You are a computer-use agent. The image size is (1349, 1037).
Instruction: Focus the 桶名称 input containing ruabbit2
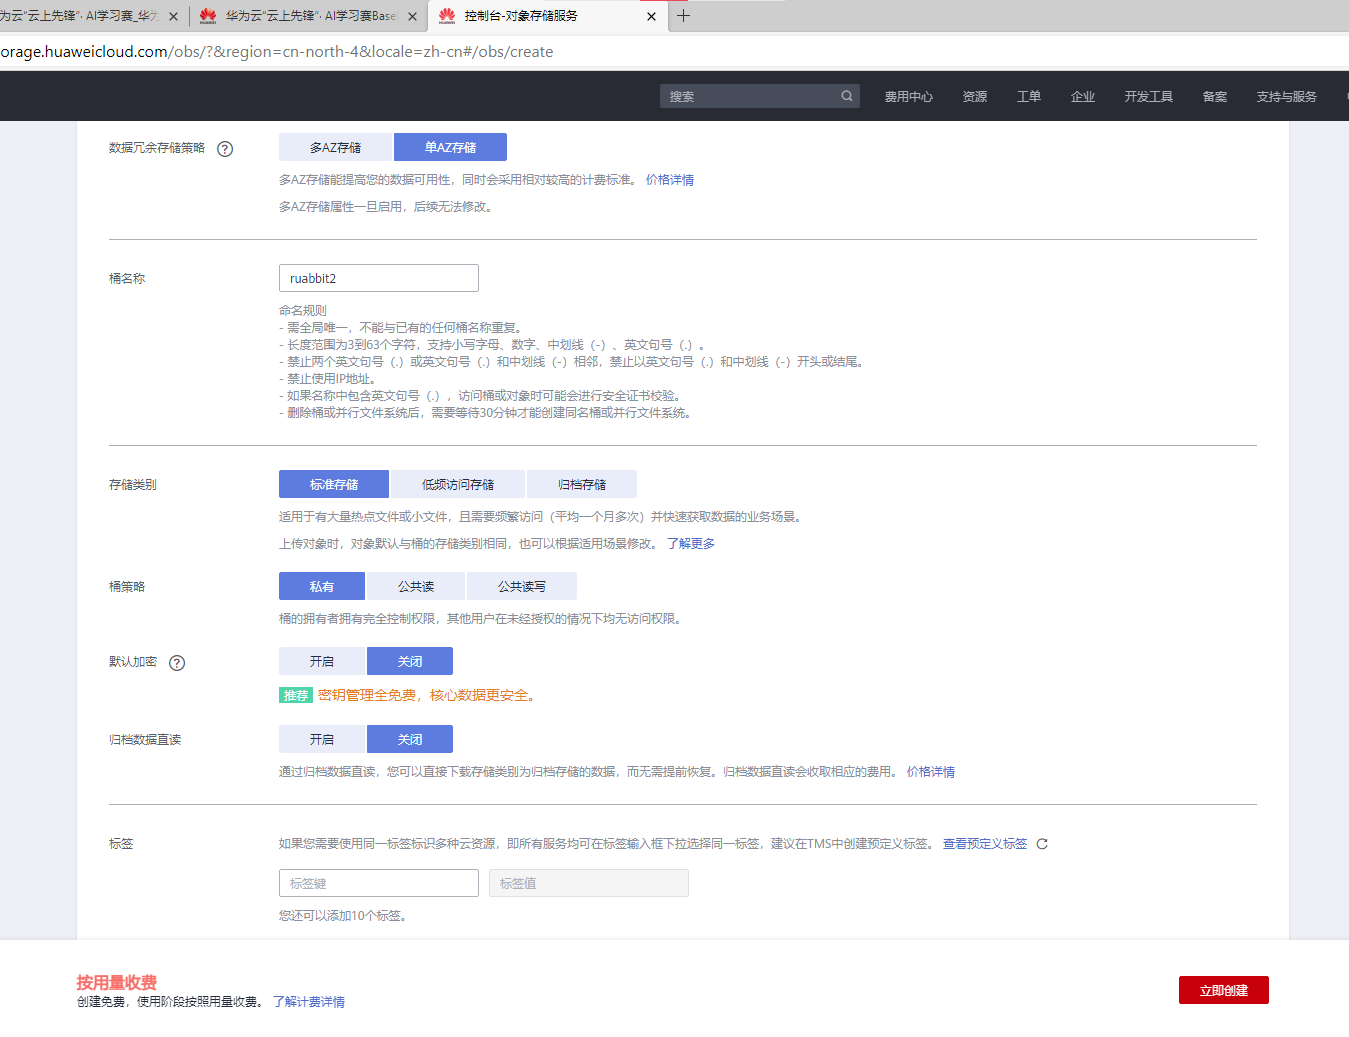pos(379,278)
